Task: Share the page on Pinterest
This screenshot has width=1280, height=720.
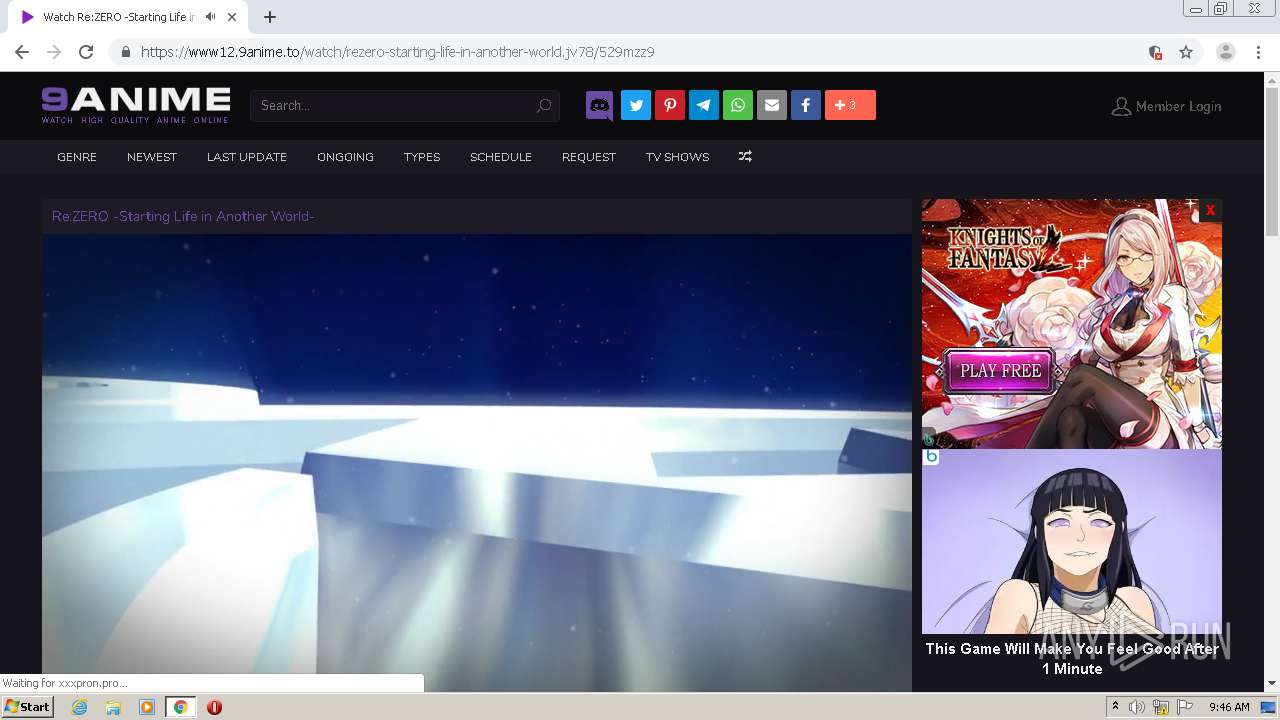Action: pos(670,105)
